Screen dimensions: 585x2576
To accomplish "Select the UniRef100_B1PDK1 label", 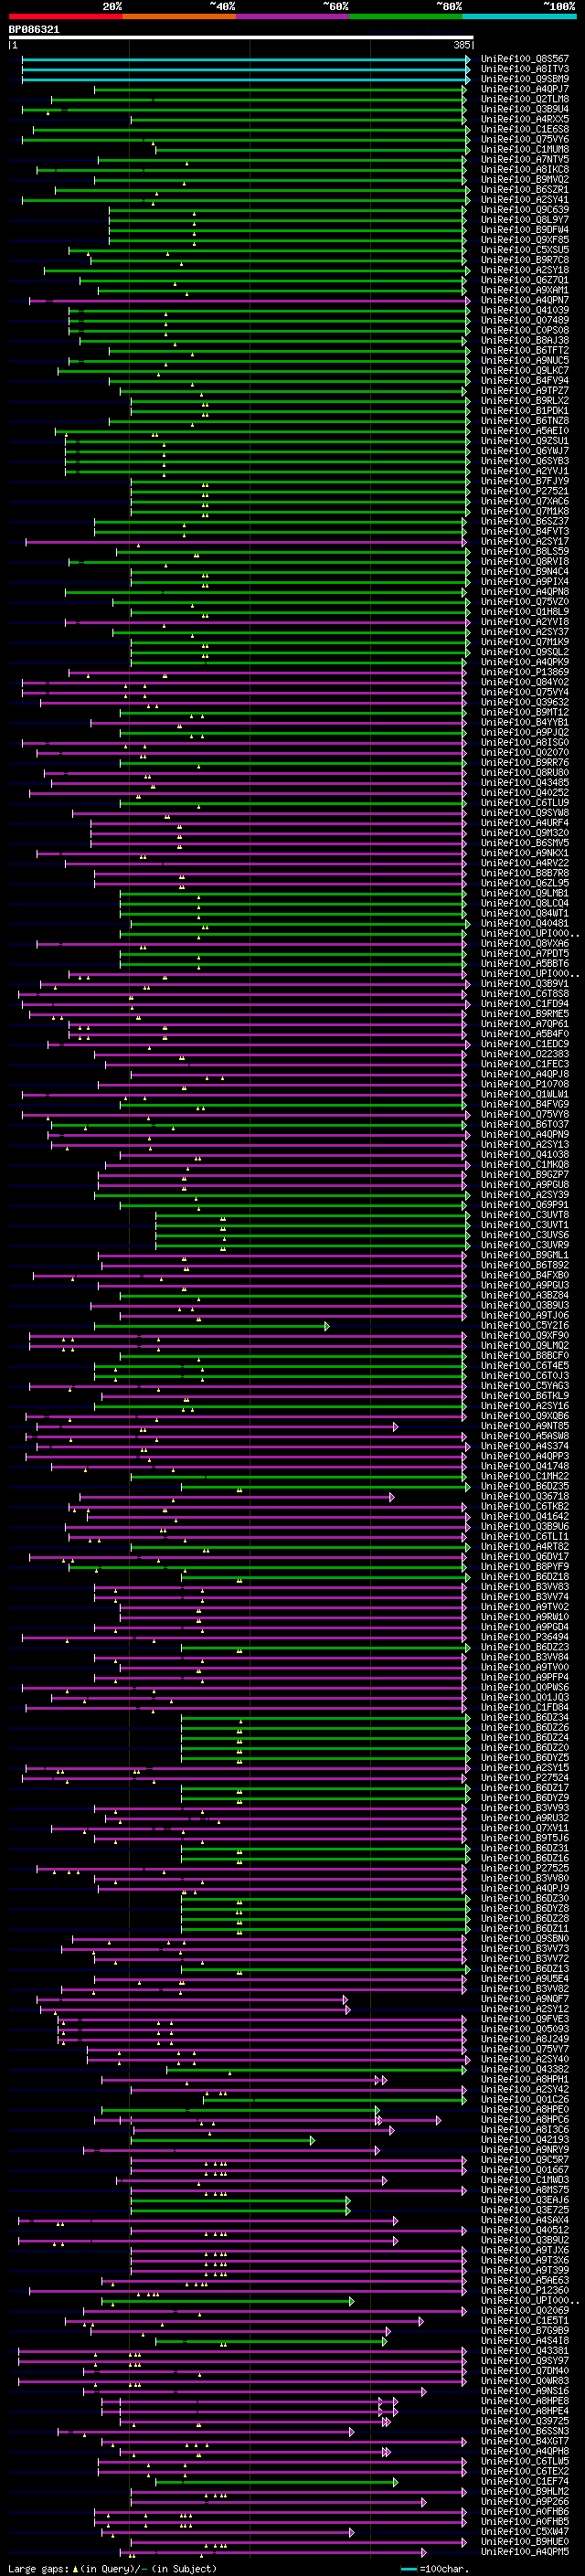I will (x=525, y=411).
